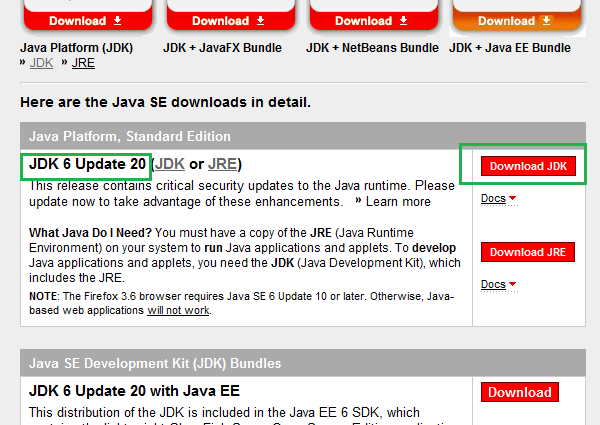Viewport: 600px width, 425px height.
Task: Click the 'JDK 6 Update 20 with Java EE' heading
Action: [134, 391]
